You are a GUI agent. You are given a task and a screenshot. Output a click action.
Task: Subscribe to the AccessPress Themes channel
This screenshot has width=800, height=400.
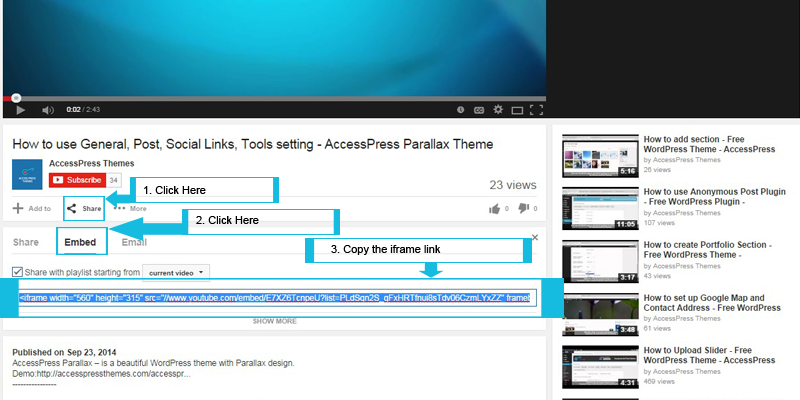coord(77,180)
